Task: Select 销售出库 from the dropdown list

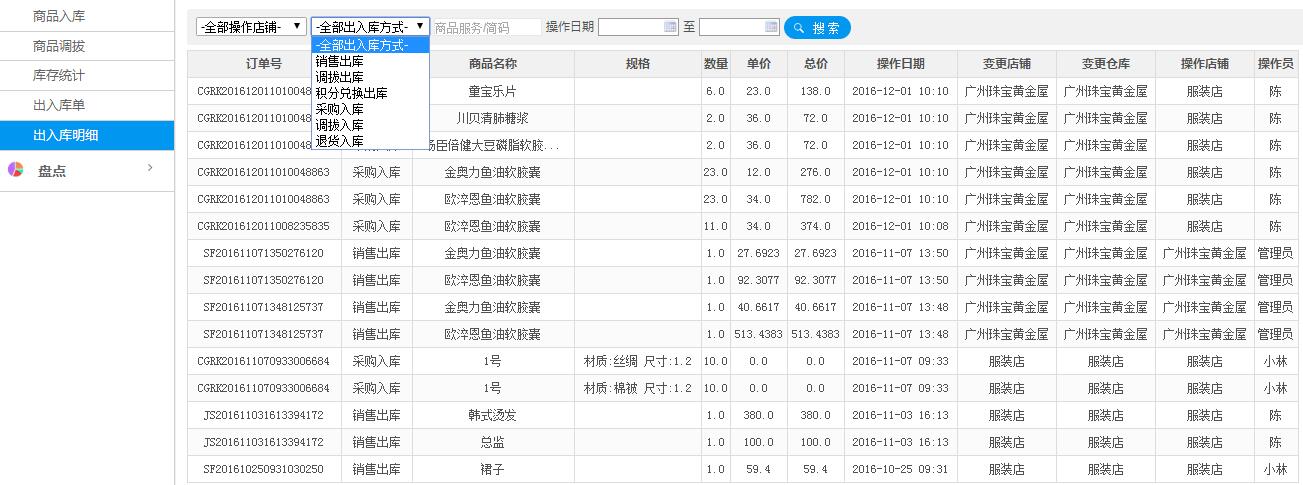Action: 339,61
